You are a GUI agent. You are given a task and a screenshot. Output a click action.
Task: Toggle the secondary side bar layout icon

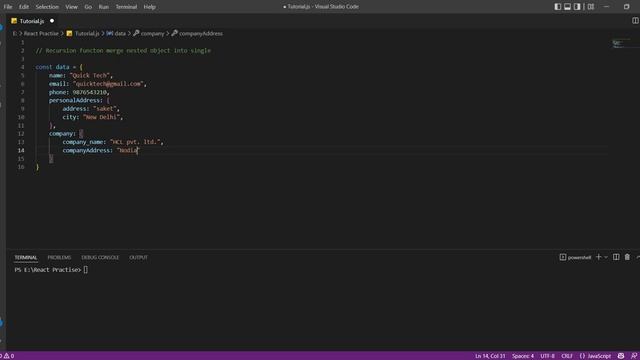click(577, 7)
